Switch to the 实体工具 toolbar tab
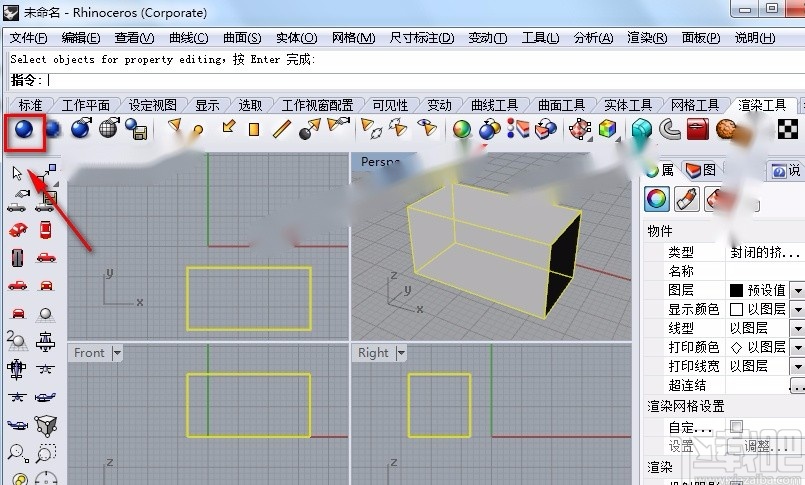The image size is (805, 485). (x=628, y=105)
